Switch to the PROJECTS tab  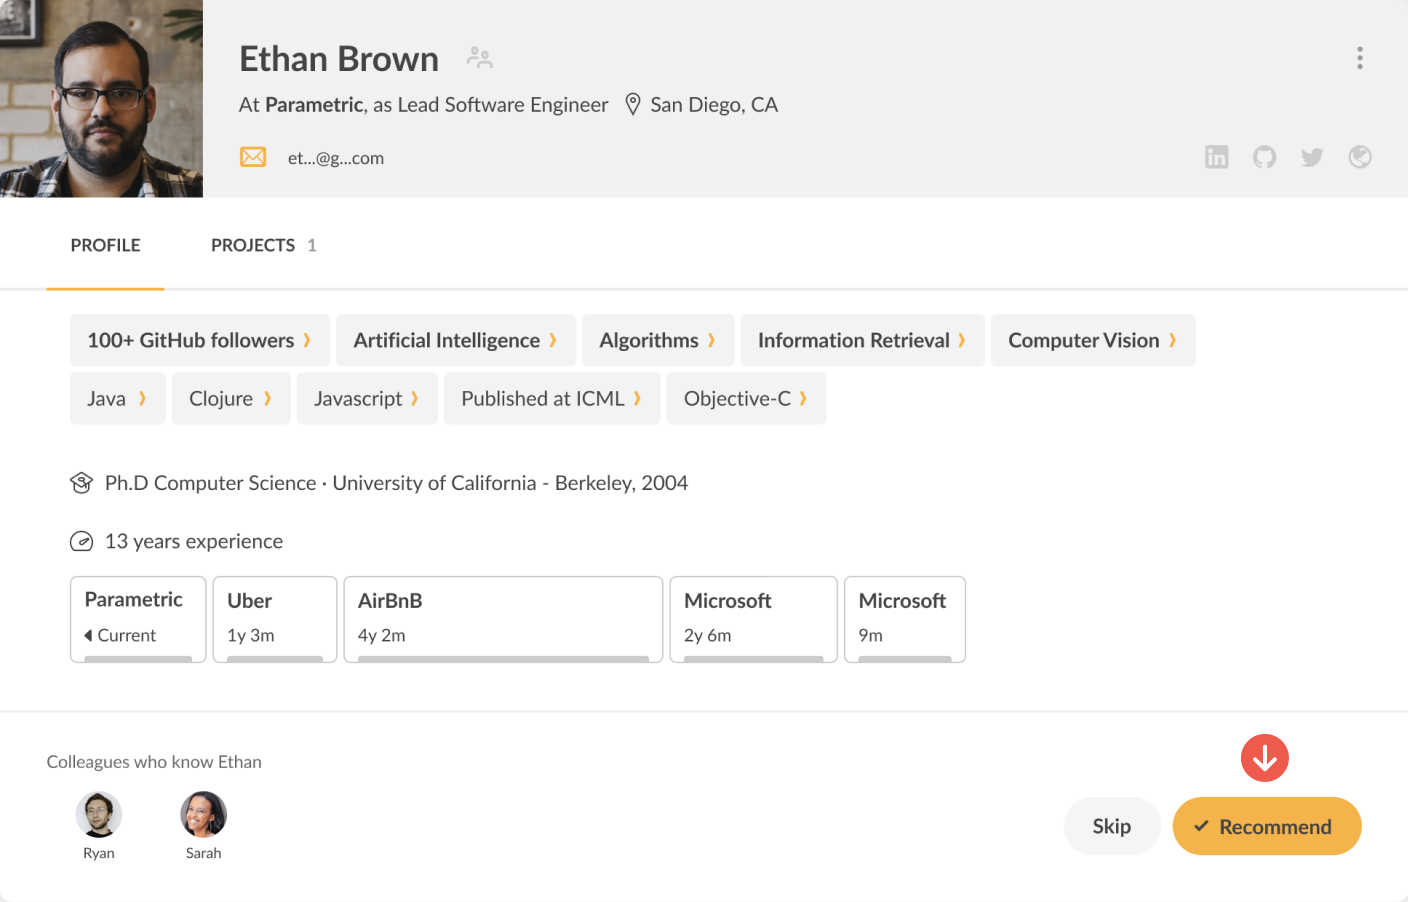pyautogui.click(x=263, y=245)
